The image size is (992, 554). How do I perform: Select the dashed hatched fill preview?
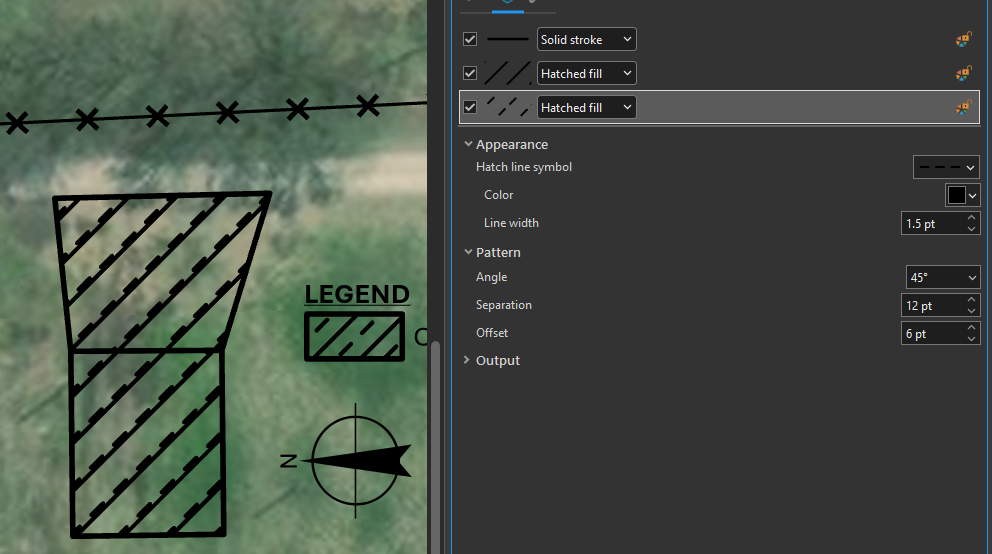(507, 108)
